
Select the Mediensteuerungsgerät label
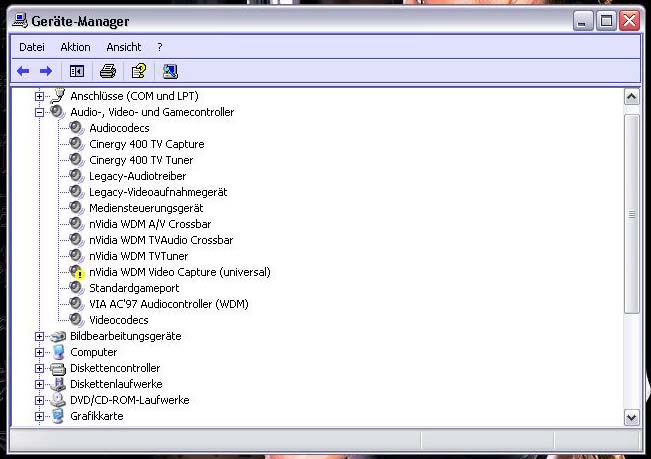[x=146, y=208]
